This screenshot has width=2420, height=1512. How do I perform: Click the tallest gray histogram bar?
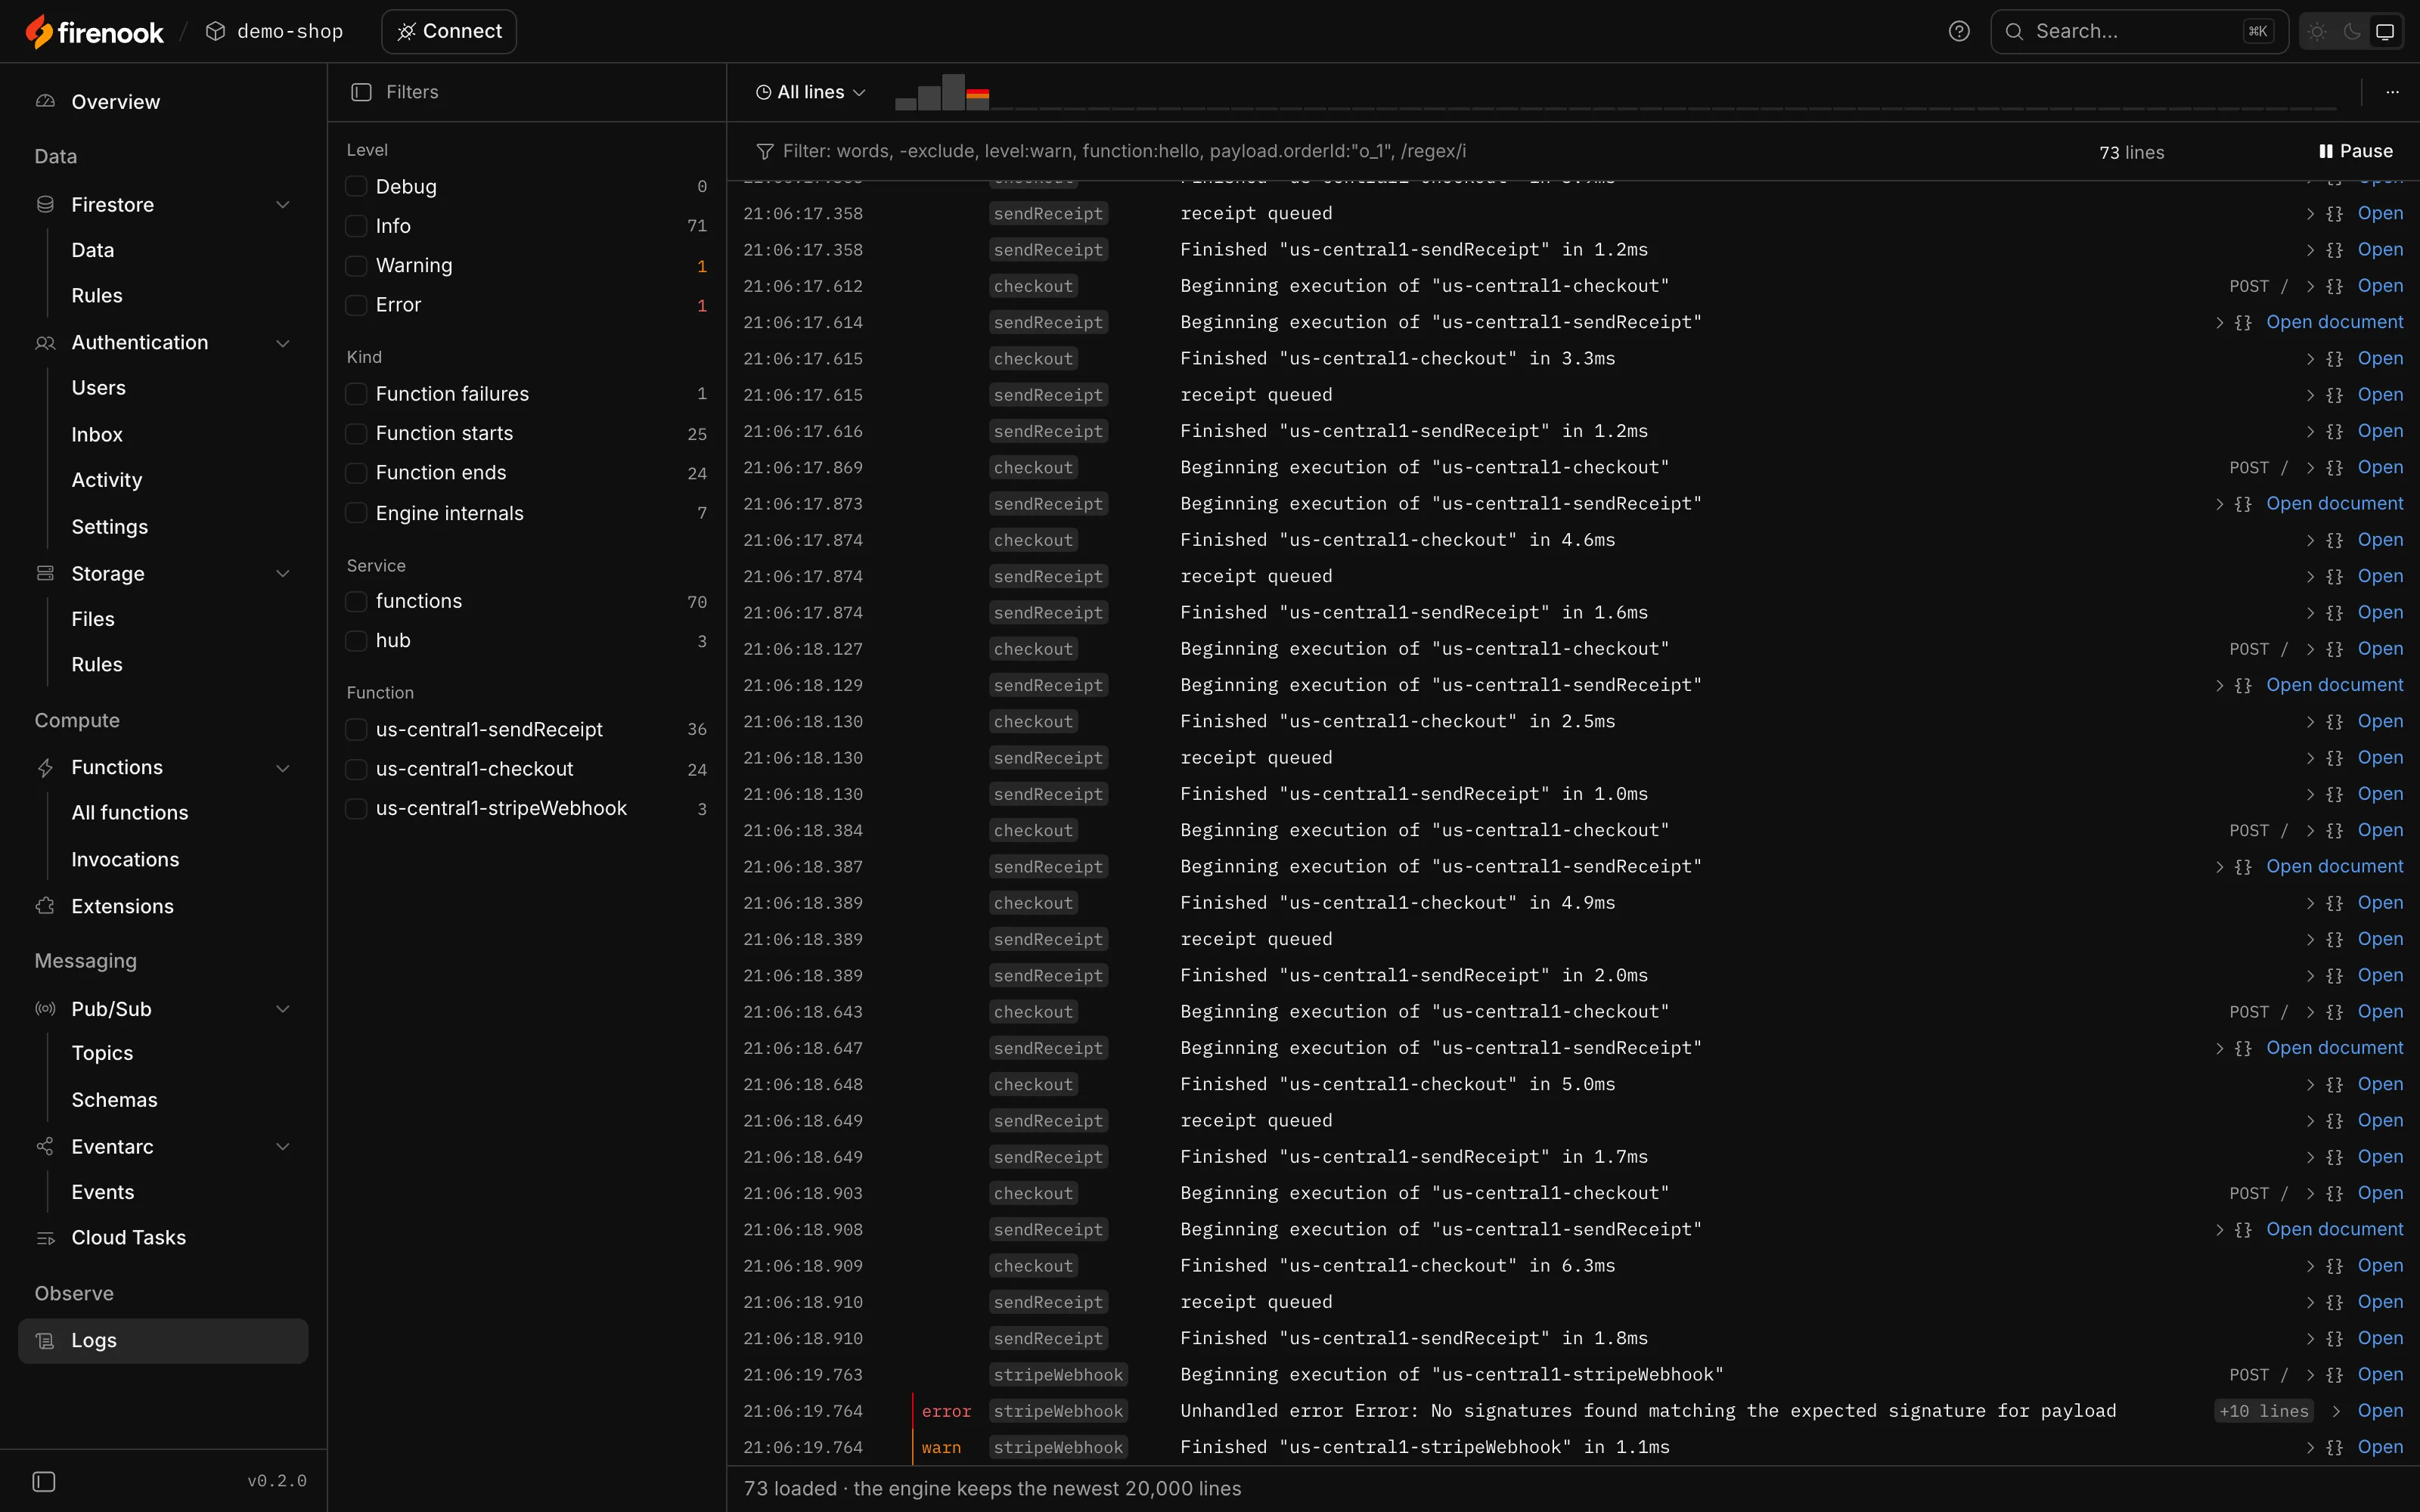954,92
